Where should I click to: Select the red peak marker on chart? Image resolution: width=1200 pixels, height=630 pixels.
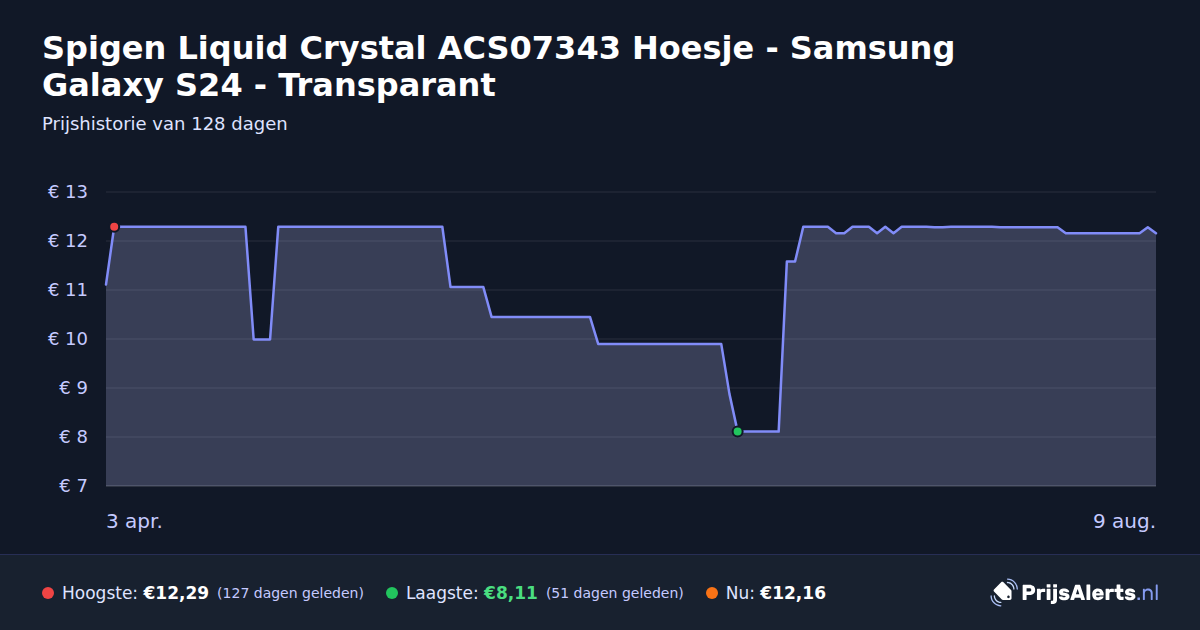tap(114, 227)
